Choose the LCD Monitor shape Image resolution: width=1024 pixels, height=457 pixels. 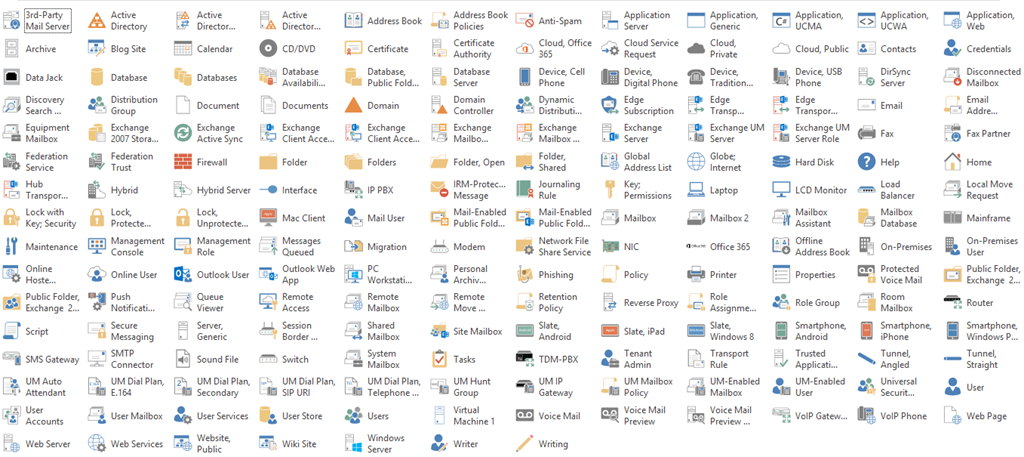(782, 190)
